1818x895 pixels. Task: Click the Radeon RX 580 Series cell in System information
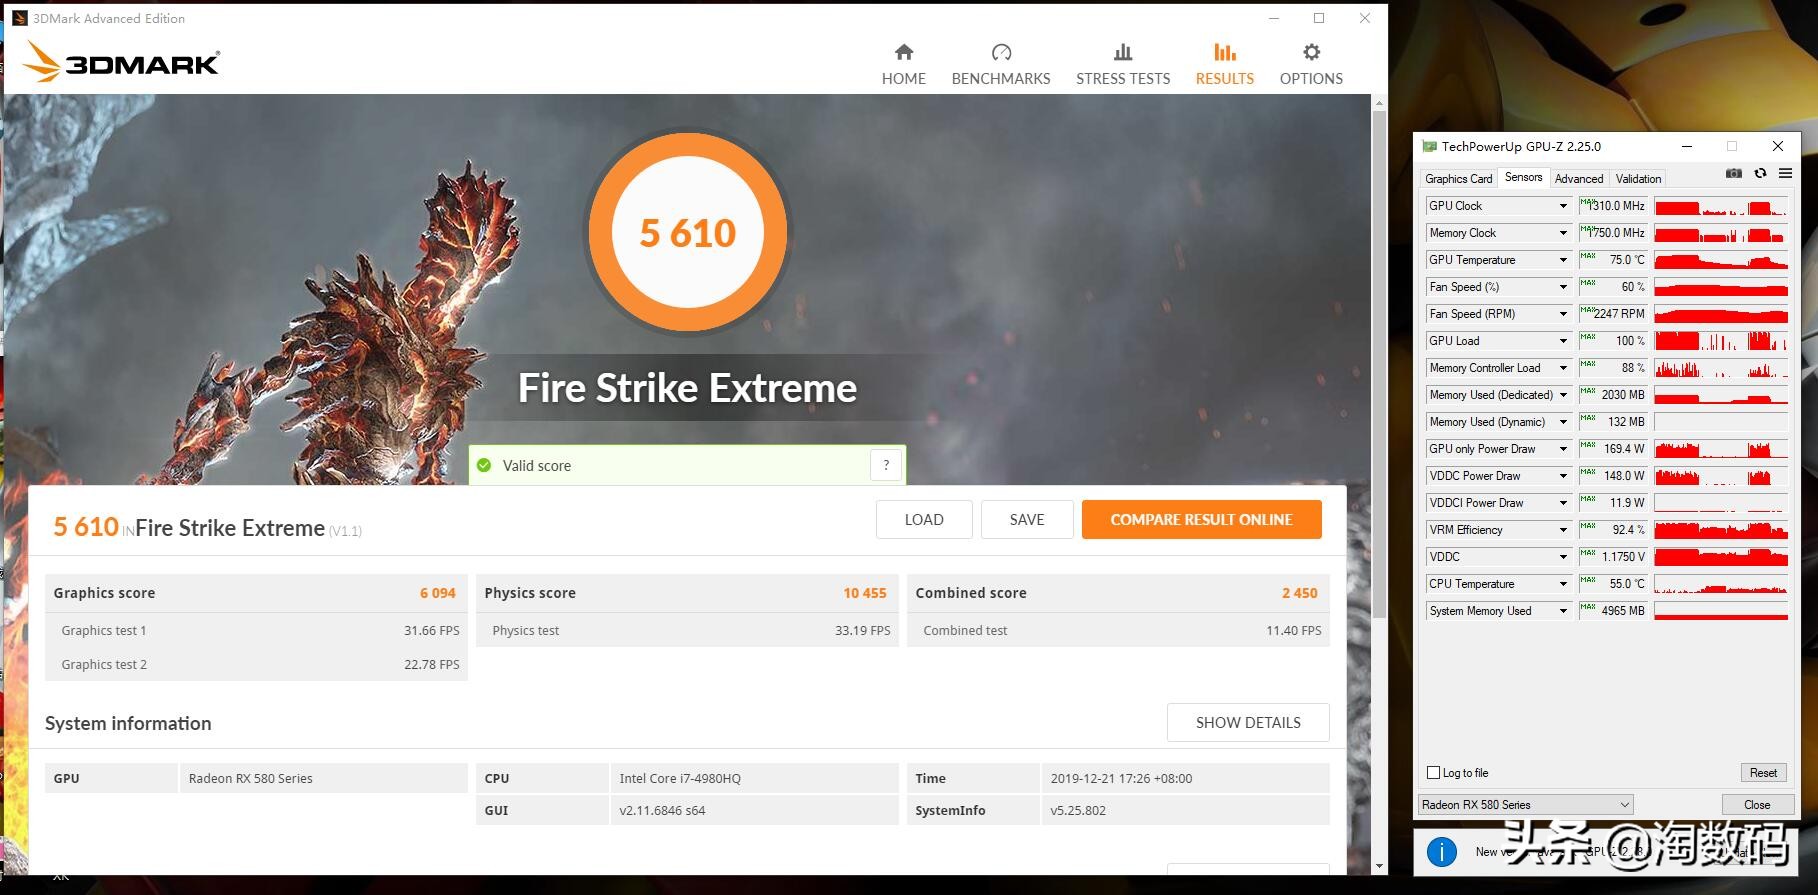coord(323,778)
